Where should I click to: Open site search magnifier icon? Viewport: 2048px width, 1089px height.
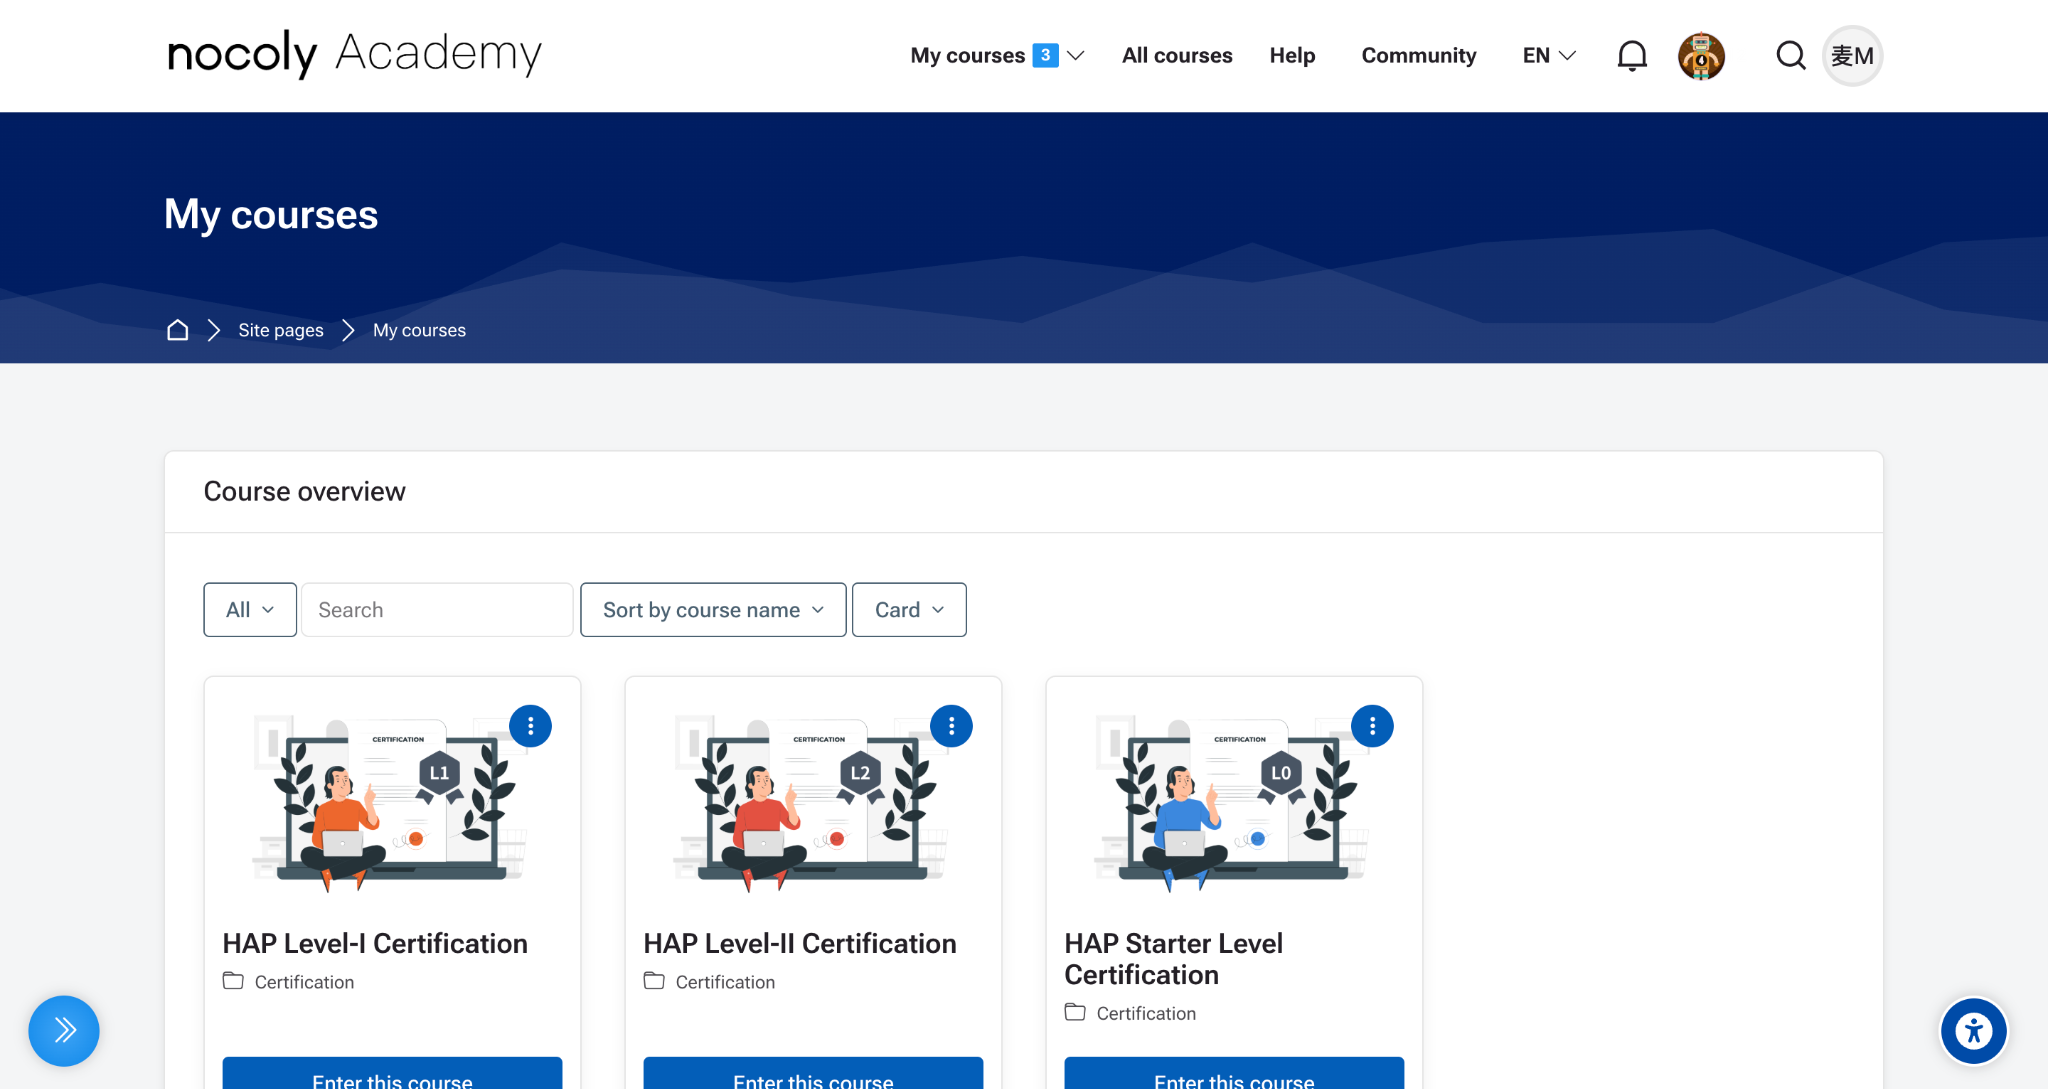pos(1790,56)
